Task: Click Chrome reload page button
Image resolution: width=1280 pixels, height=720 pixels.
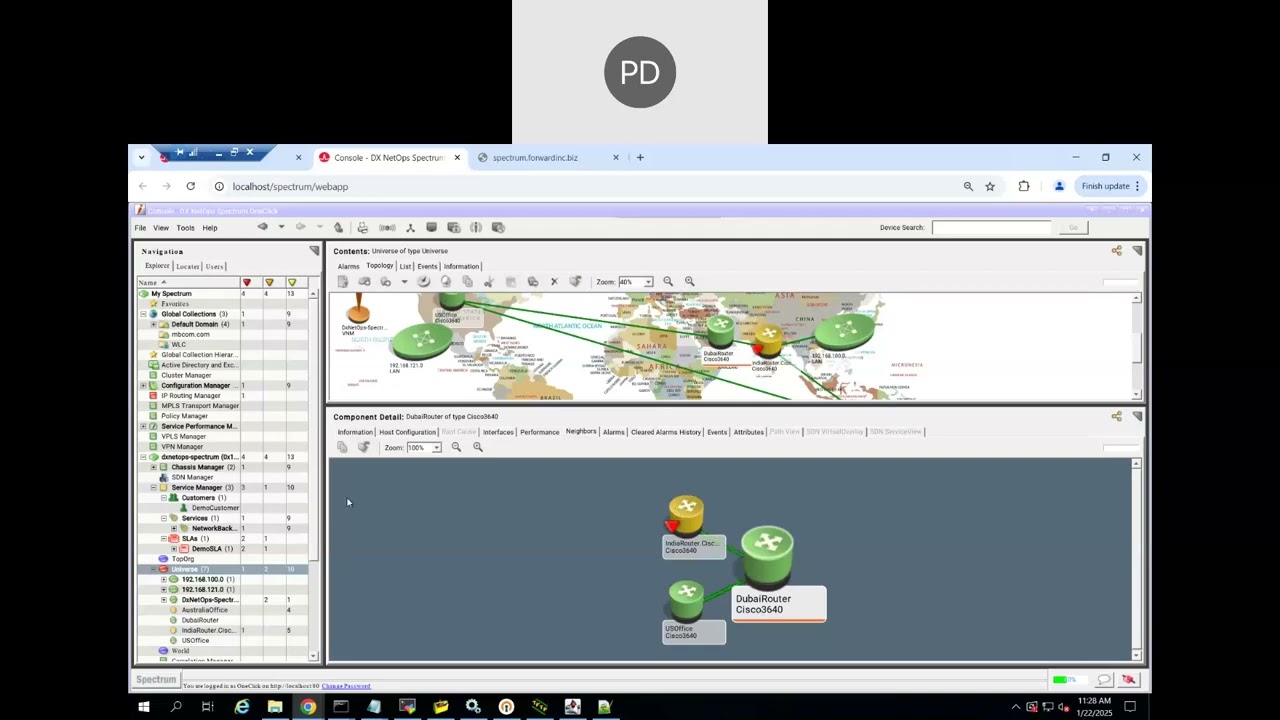Action: pyautogui.click(x=190, y=186)
